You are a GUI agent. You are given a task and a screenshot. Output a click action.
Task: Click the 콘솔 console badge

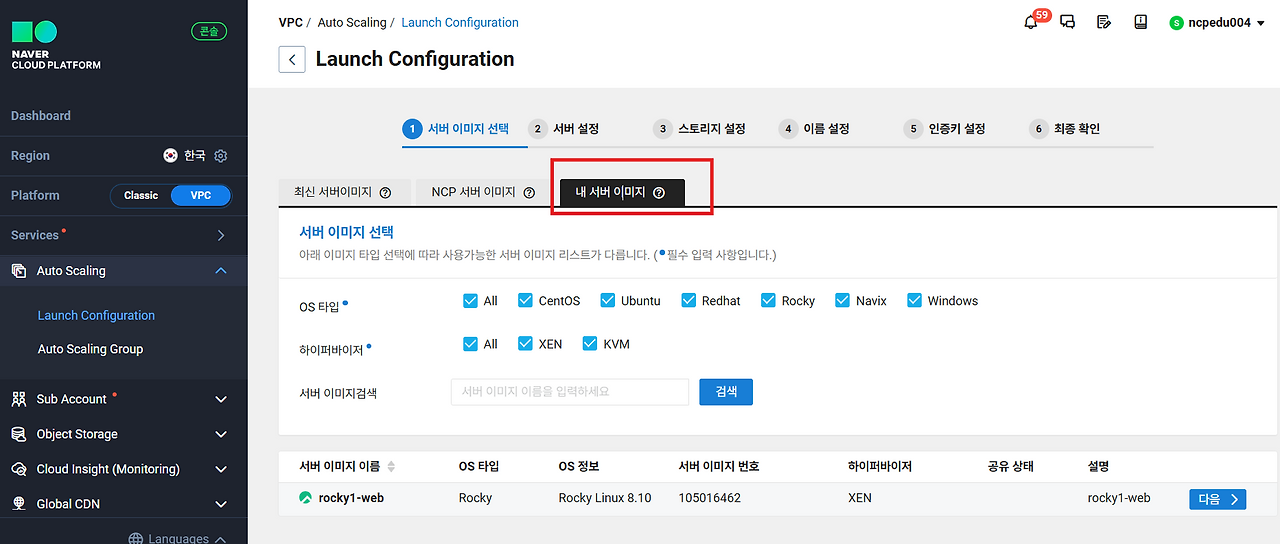click(x=209, y=31)
